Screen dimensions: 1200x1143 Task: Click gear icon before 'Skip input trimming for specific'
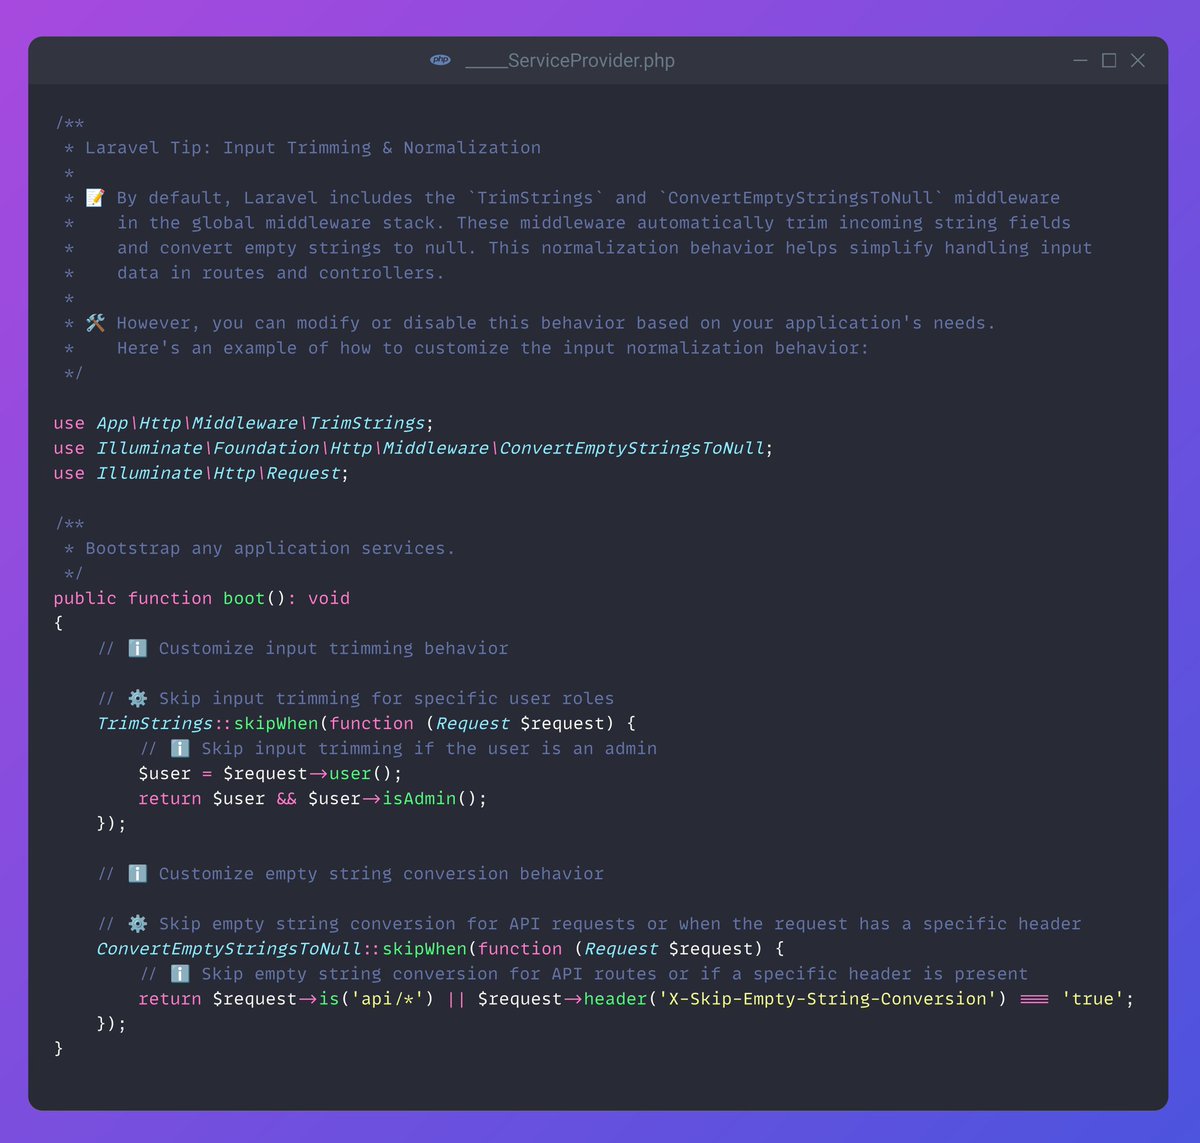[x=138, y=698]
